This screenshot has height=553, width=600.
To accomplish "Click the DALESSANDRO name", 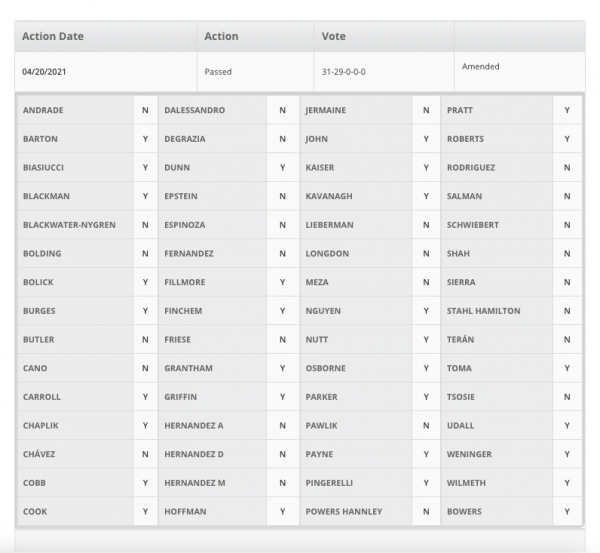I will (x=195, y=110).
